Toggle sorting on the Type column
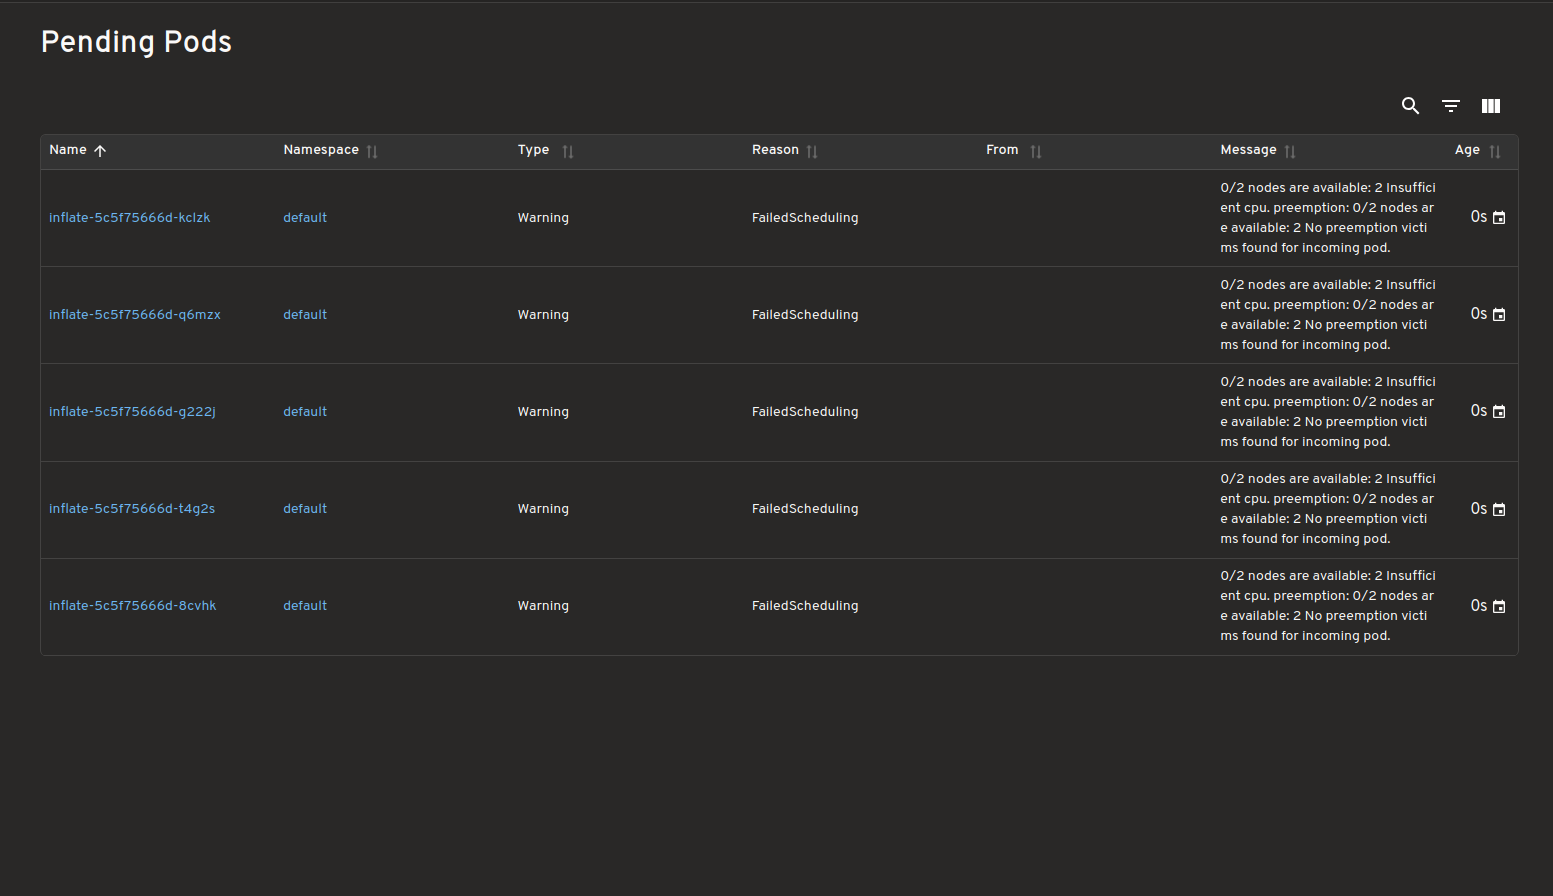Image resolution: width=1553 pixels, height=896 pixels. pyautogui.click(x=567, y=150)
